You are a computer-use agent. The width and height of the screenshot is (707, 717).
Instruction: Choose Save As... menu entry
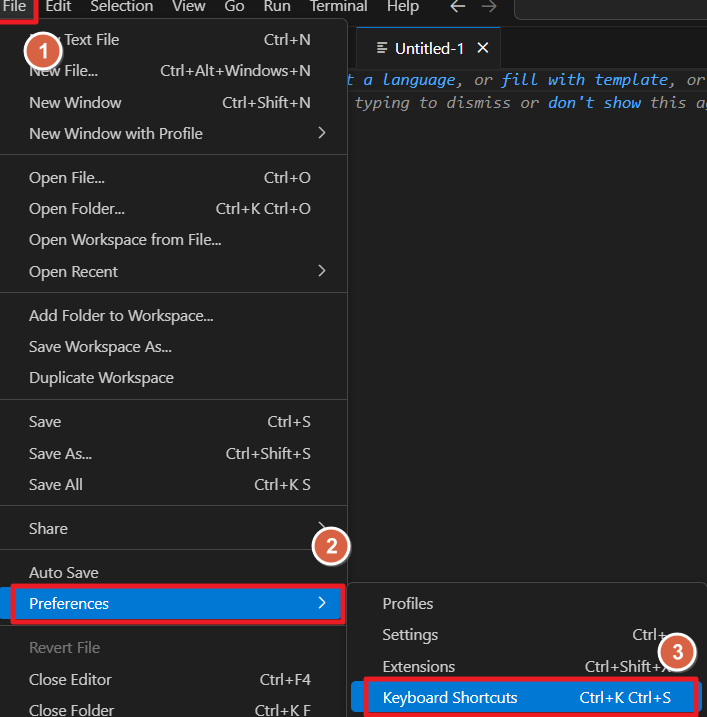(x=173, y=454)
